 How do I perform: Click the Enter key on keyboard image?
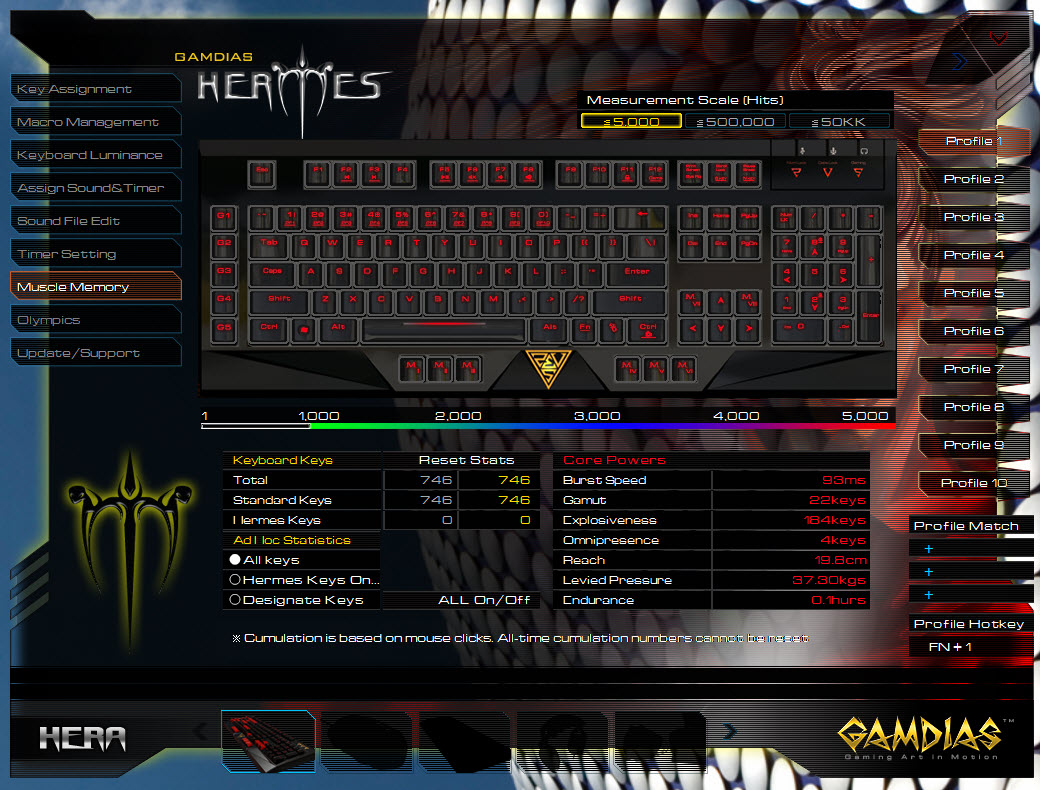click(636, 273)
